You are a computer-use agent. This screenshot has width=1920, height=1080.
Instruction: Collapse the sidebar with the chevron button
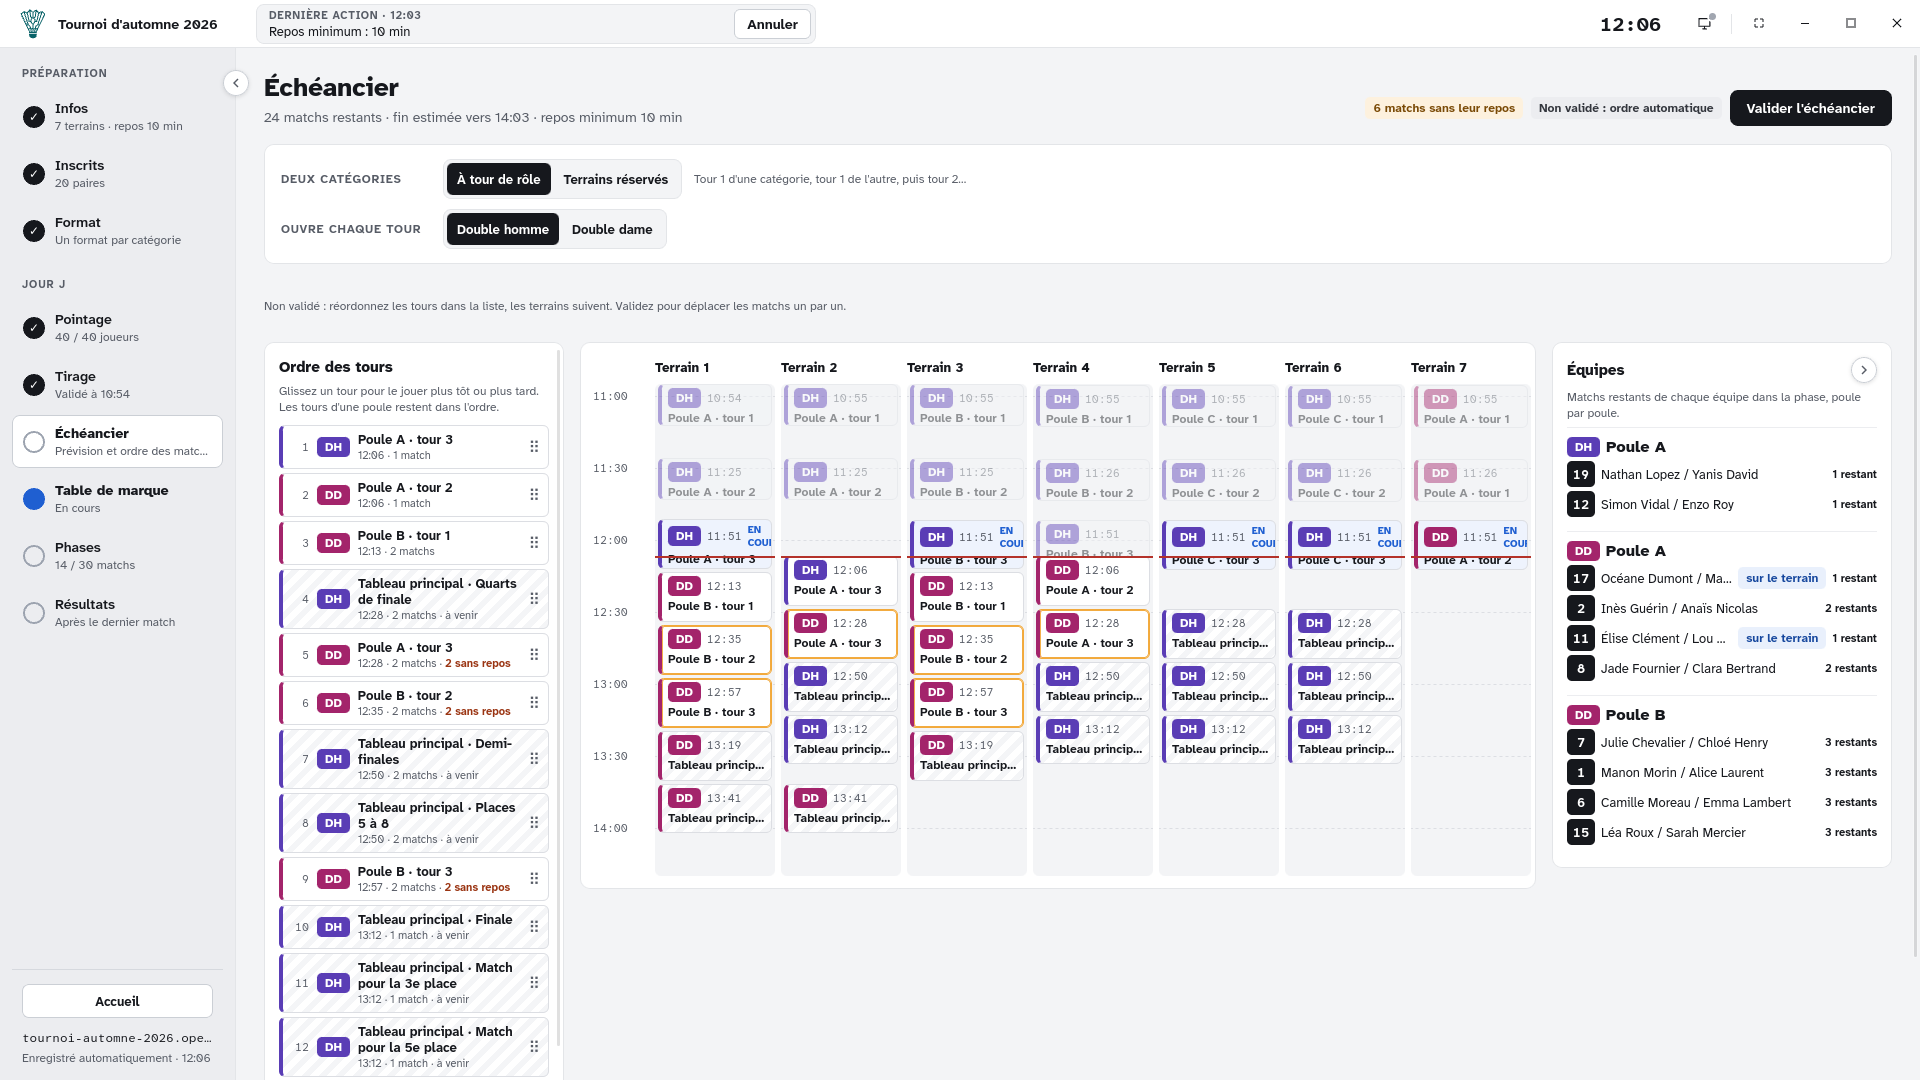236,83
